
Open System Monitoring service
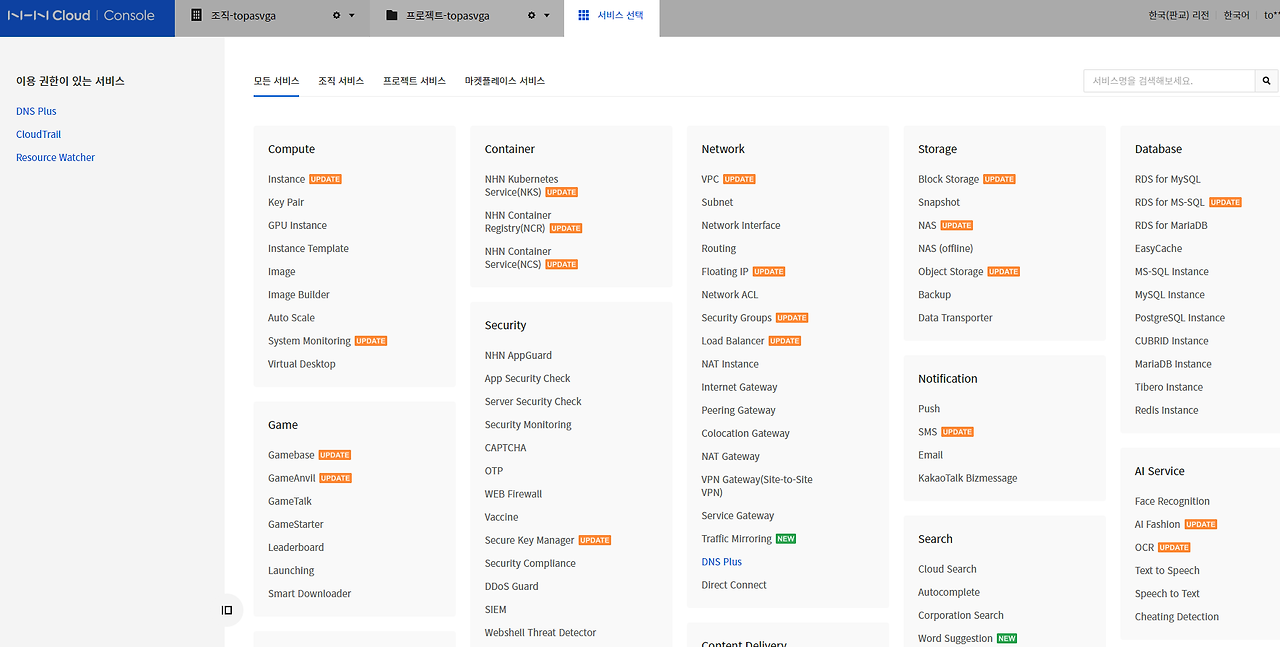pos(309,341)
